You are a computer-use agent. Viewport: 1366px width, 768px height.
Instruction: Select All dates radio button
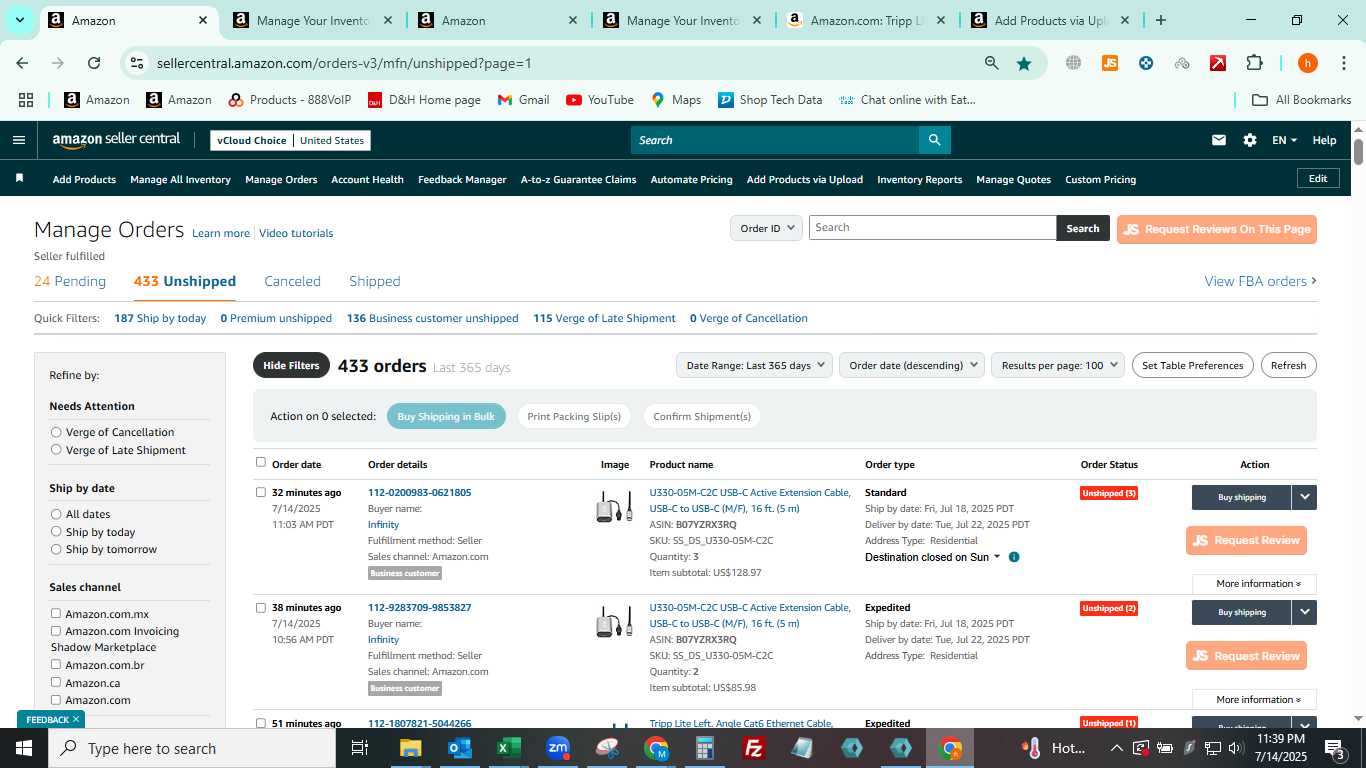[56, 514]
